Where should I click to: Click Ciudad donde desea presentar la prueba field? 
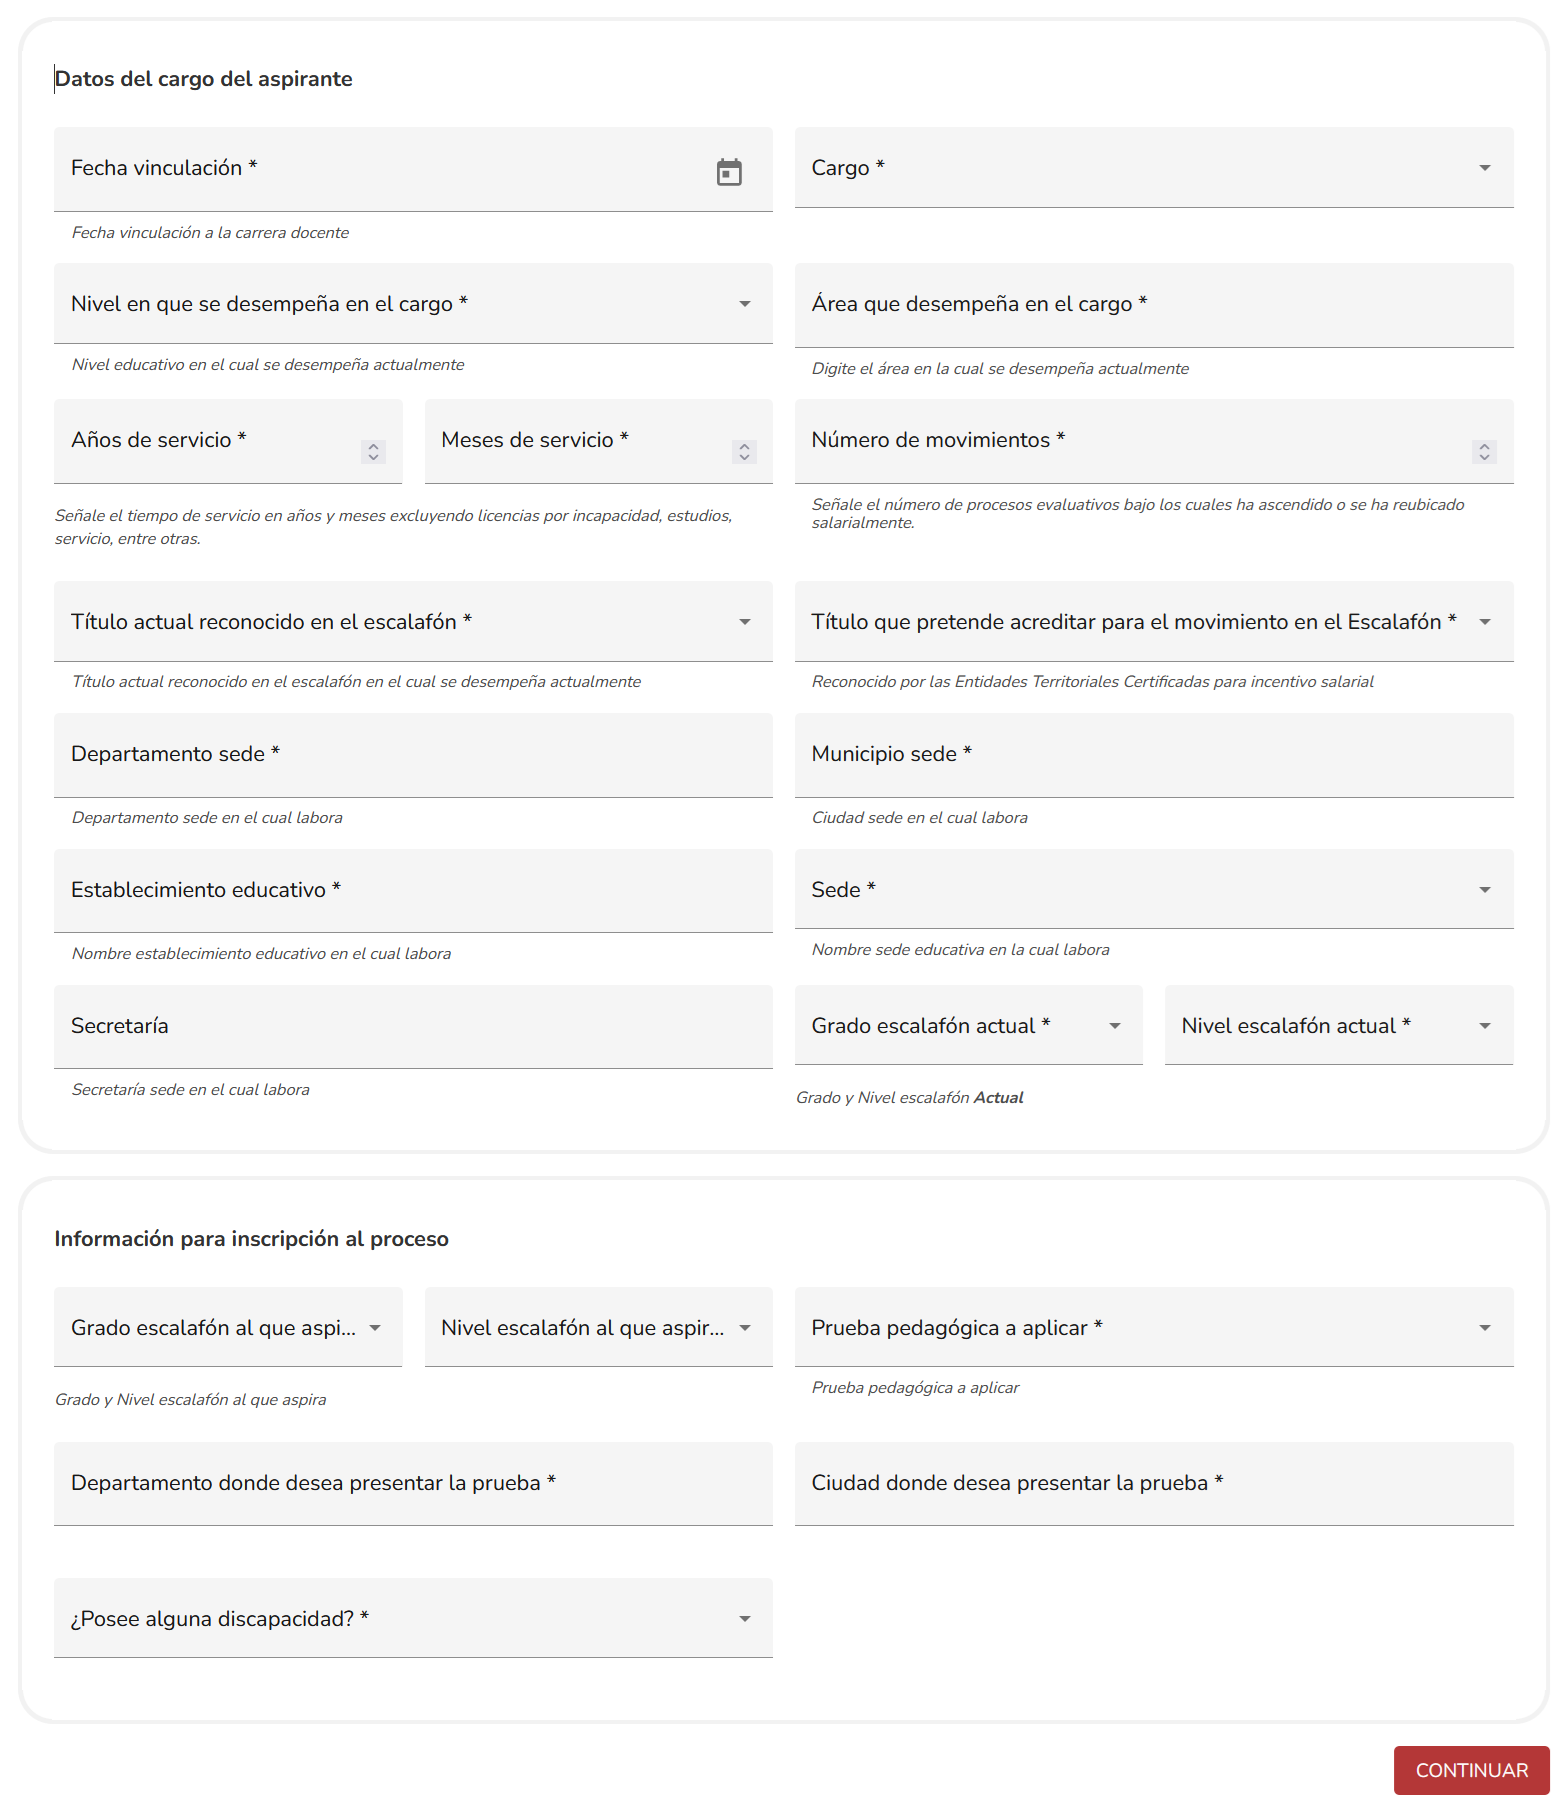pyautogui.click(x=1153, y=1485)
